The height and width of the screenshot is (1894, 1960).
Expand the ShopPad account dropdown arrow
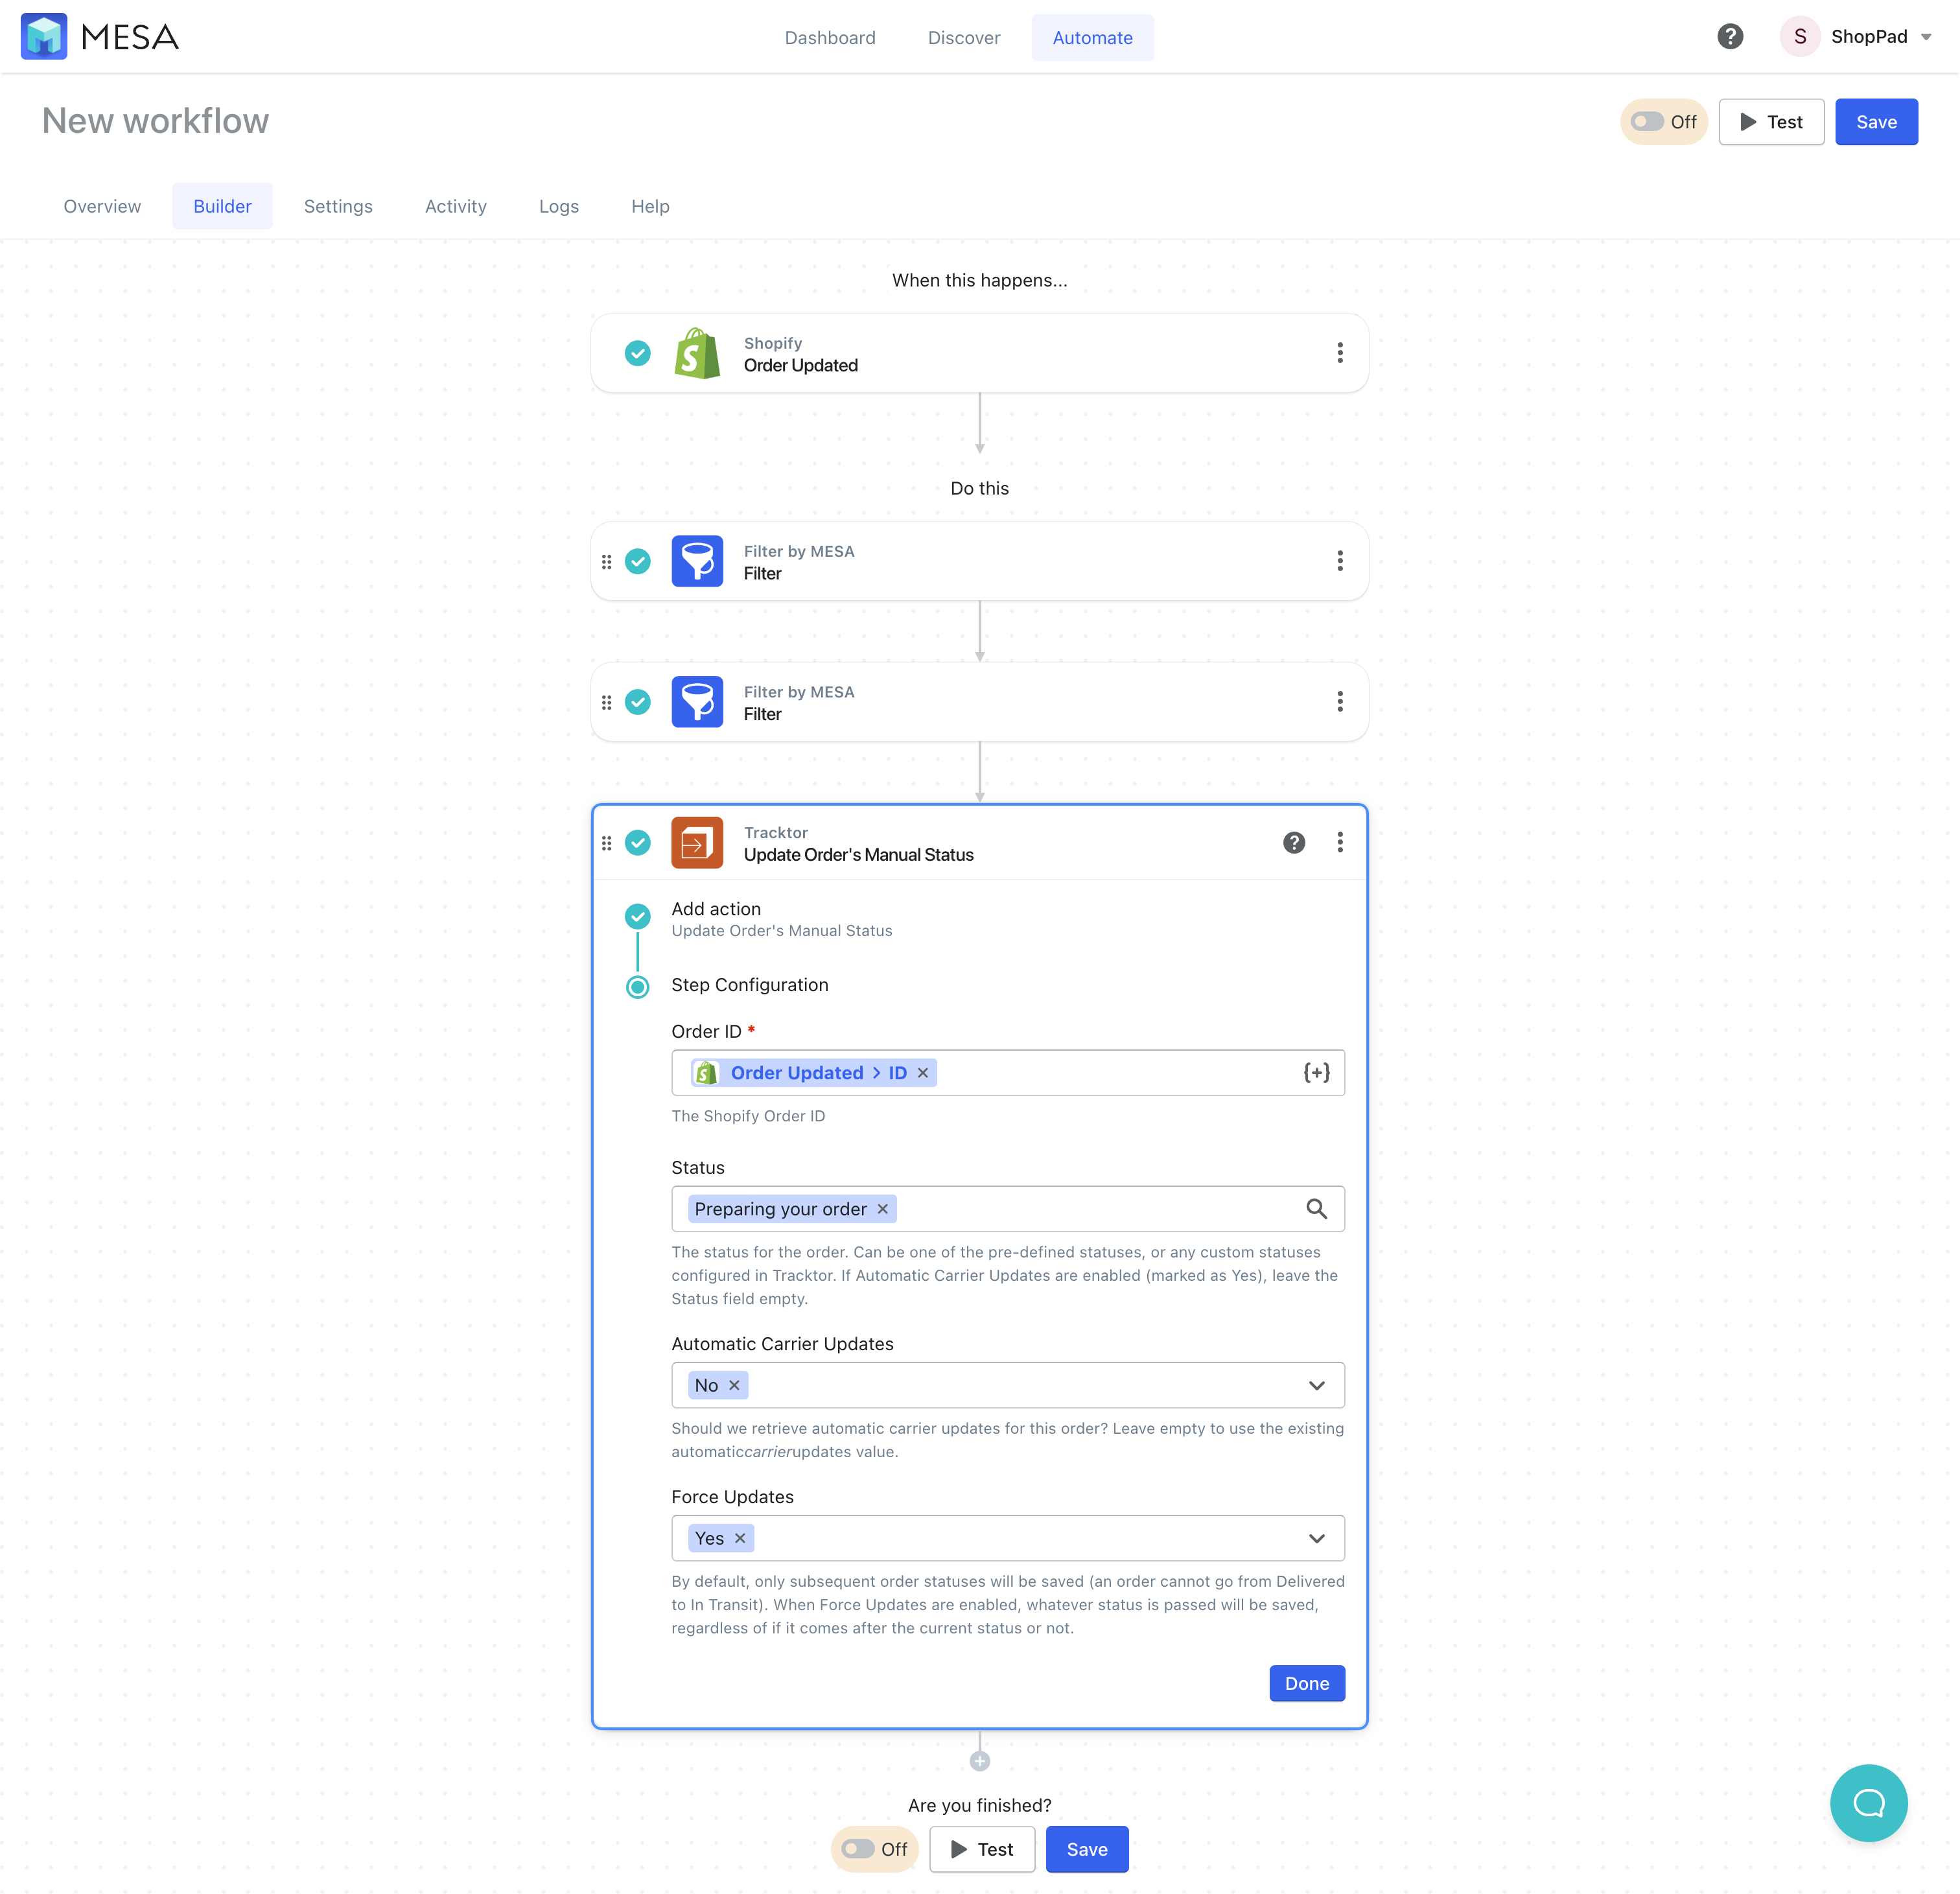pyautogui.click(x=1926, y=37)
